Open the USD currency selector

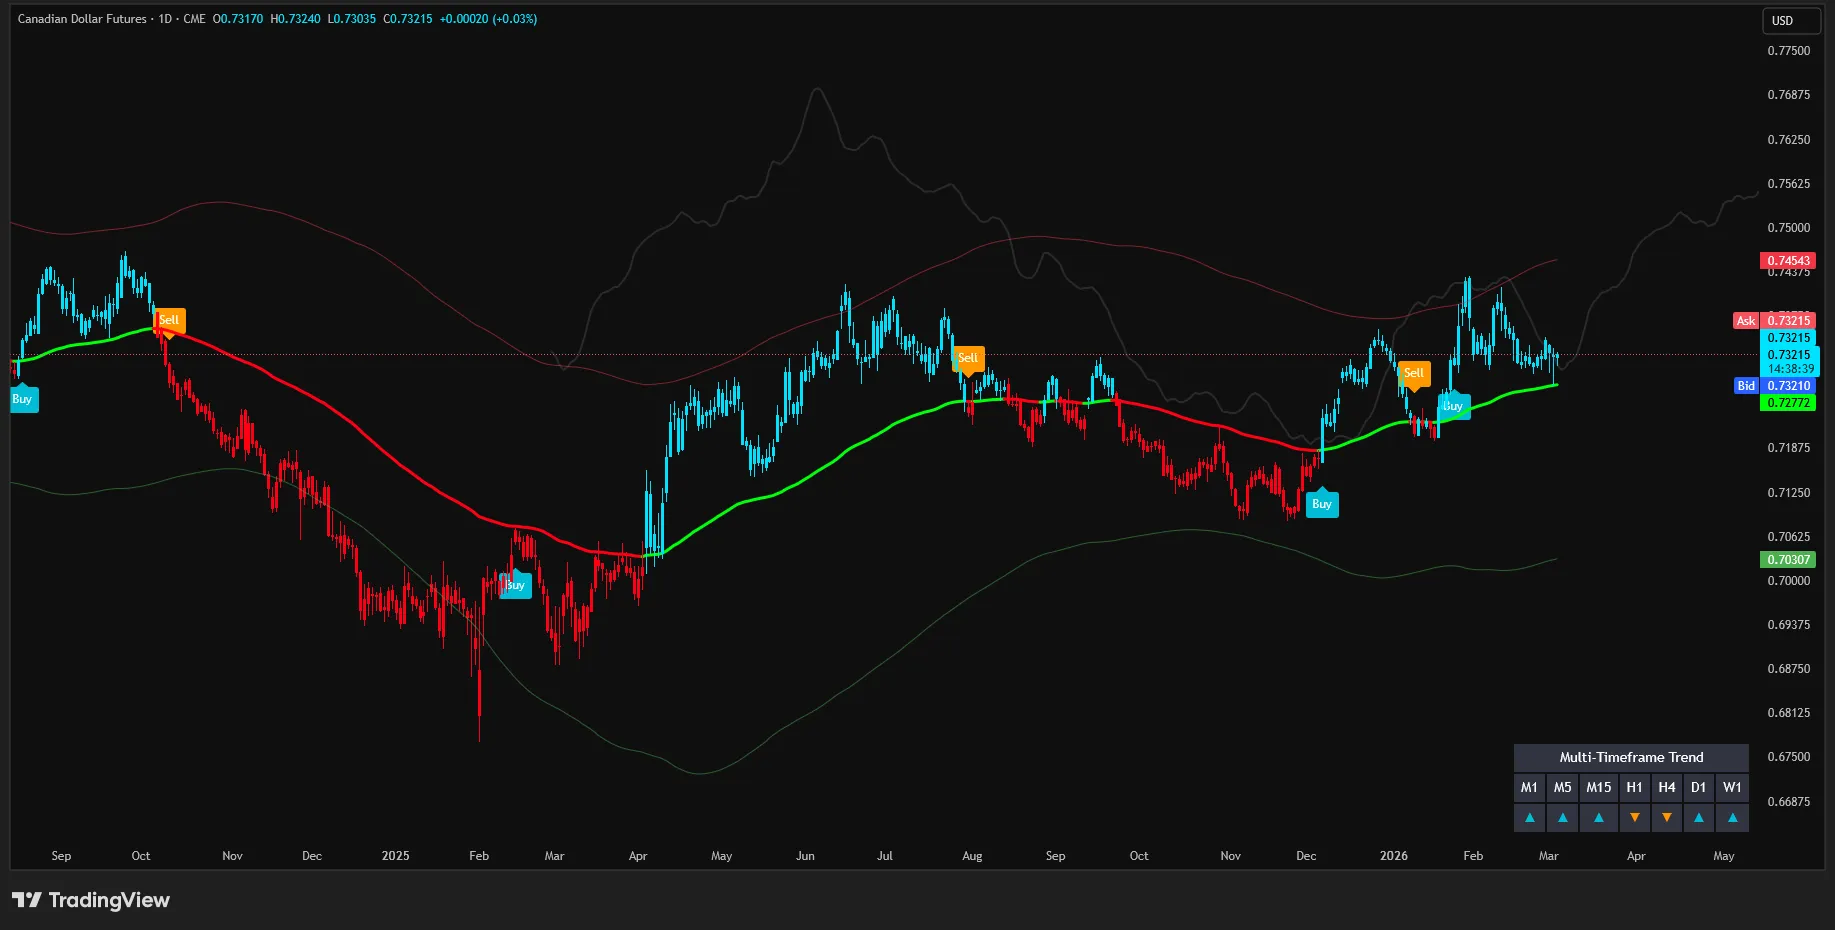[x=1791, y=20]
